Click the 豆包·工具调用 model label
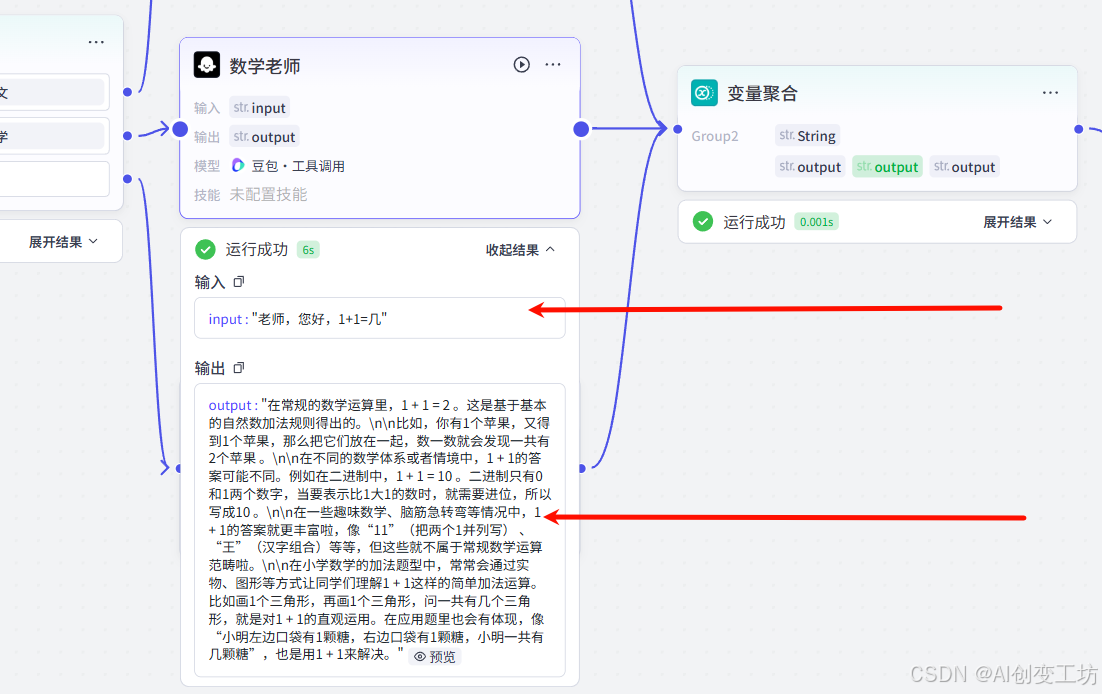This screenshot has height=694, width=1102. click(298, 166)
